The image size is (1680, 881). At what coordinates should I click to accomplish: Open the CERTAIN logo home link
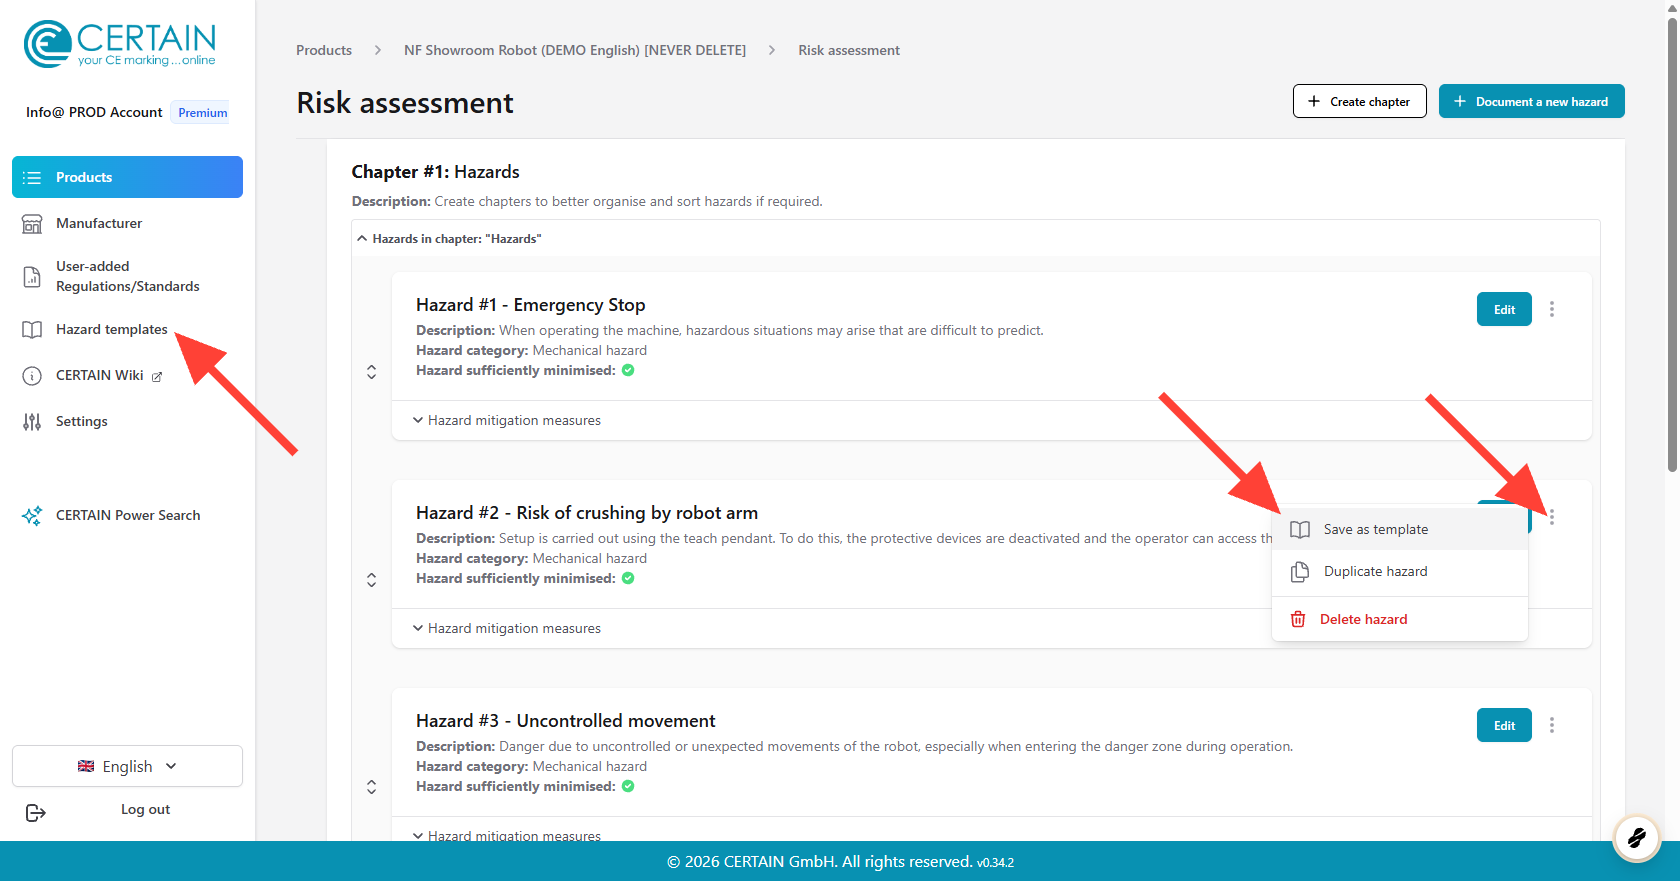120,44
